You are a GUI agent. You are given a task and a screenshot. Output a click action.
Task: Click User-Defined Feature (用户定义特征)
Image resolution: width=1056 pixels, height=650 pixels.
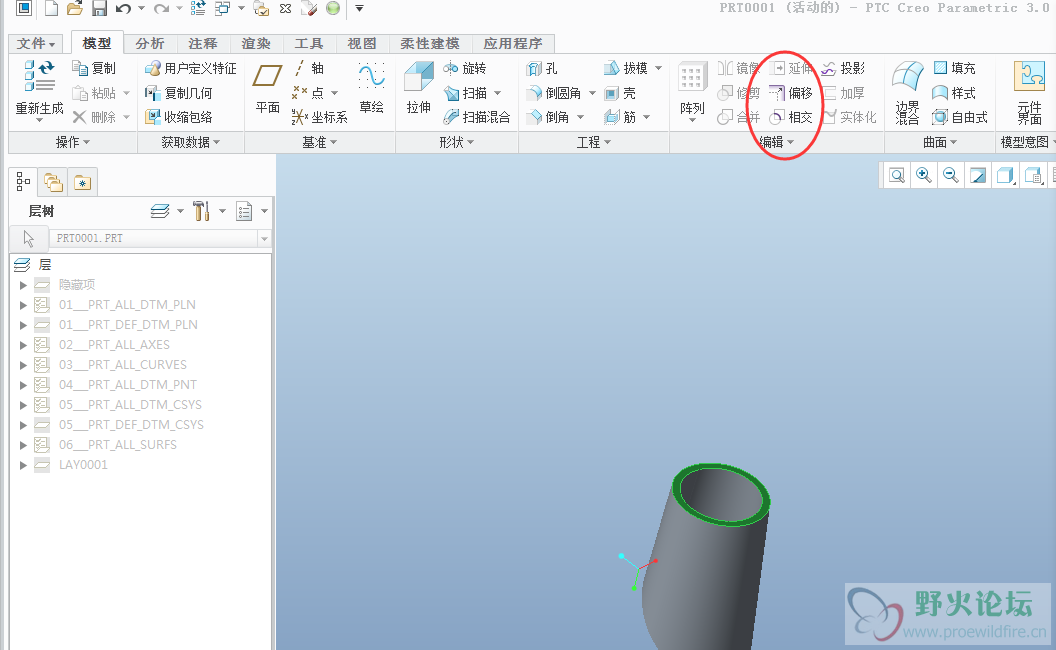click(x=191, y=68)
